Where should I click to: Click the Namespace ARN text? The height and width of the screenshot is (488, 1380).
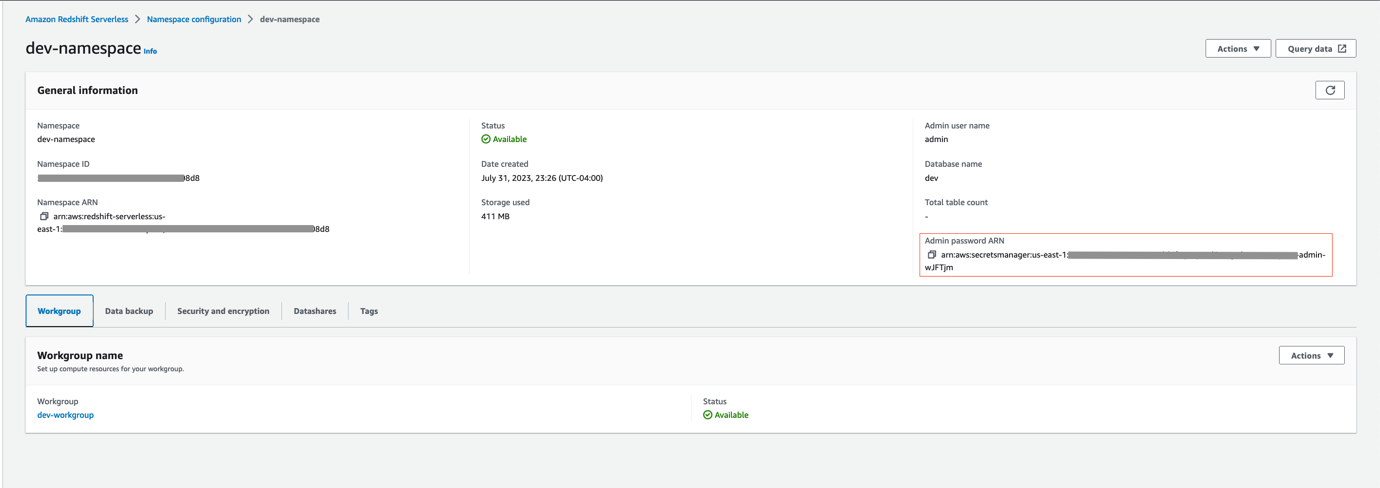pos(183,222)
